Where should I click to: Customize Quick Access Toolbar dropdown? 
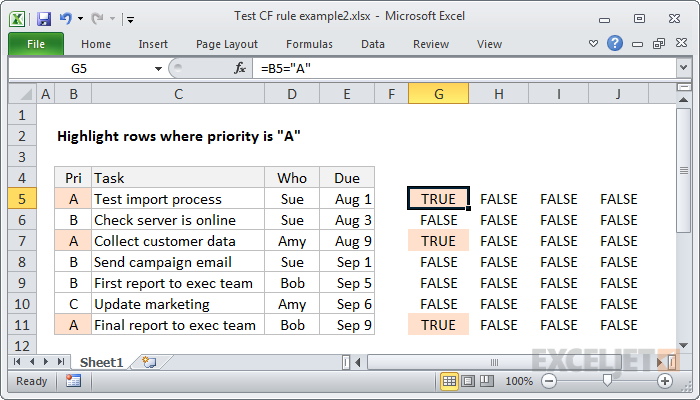[130, 19]
